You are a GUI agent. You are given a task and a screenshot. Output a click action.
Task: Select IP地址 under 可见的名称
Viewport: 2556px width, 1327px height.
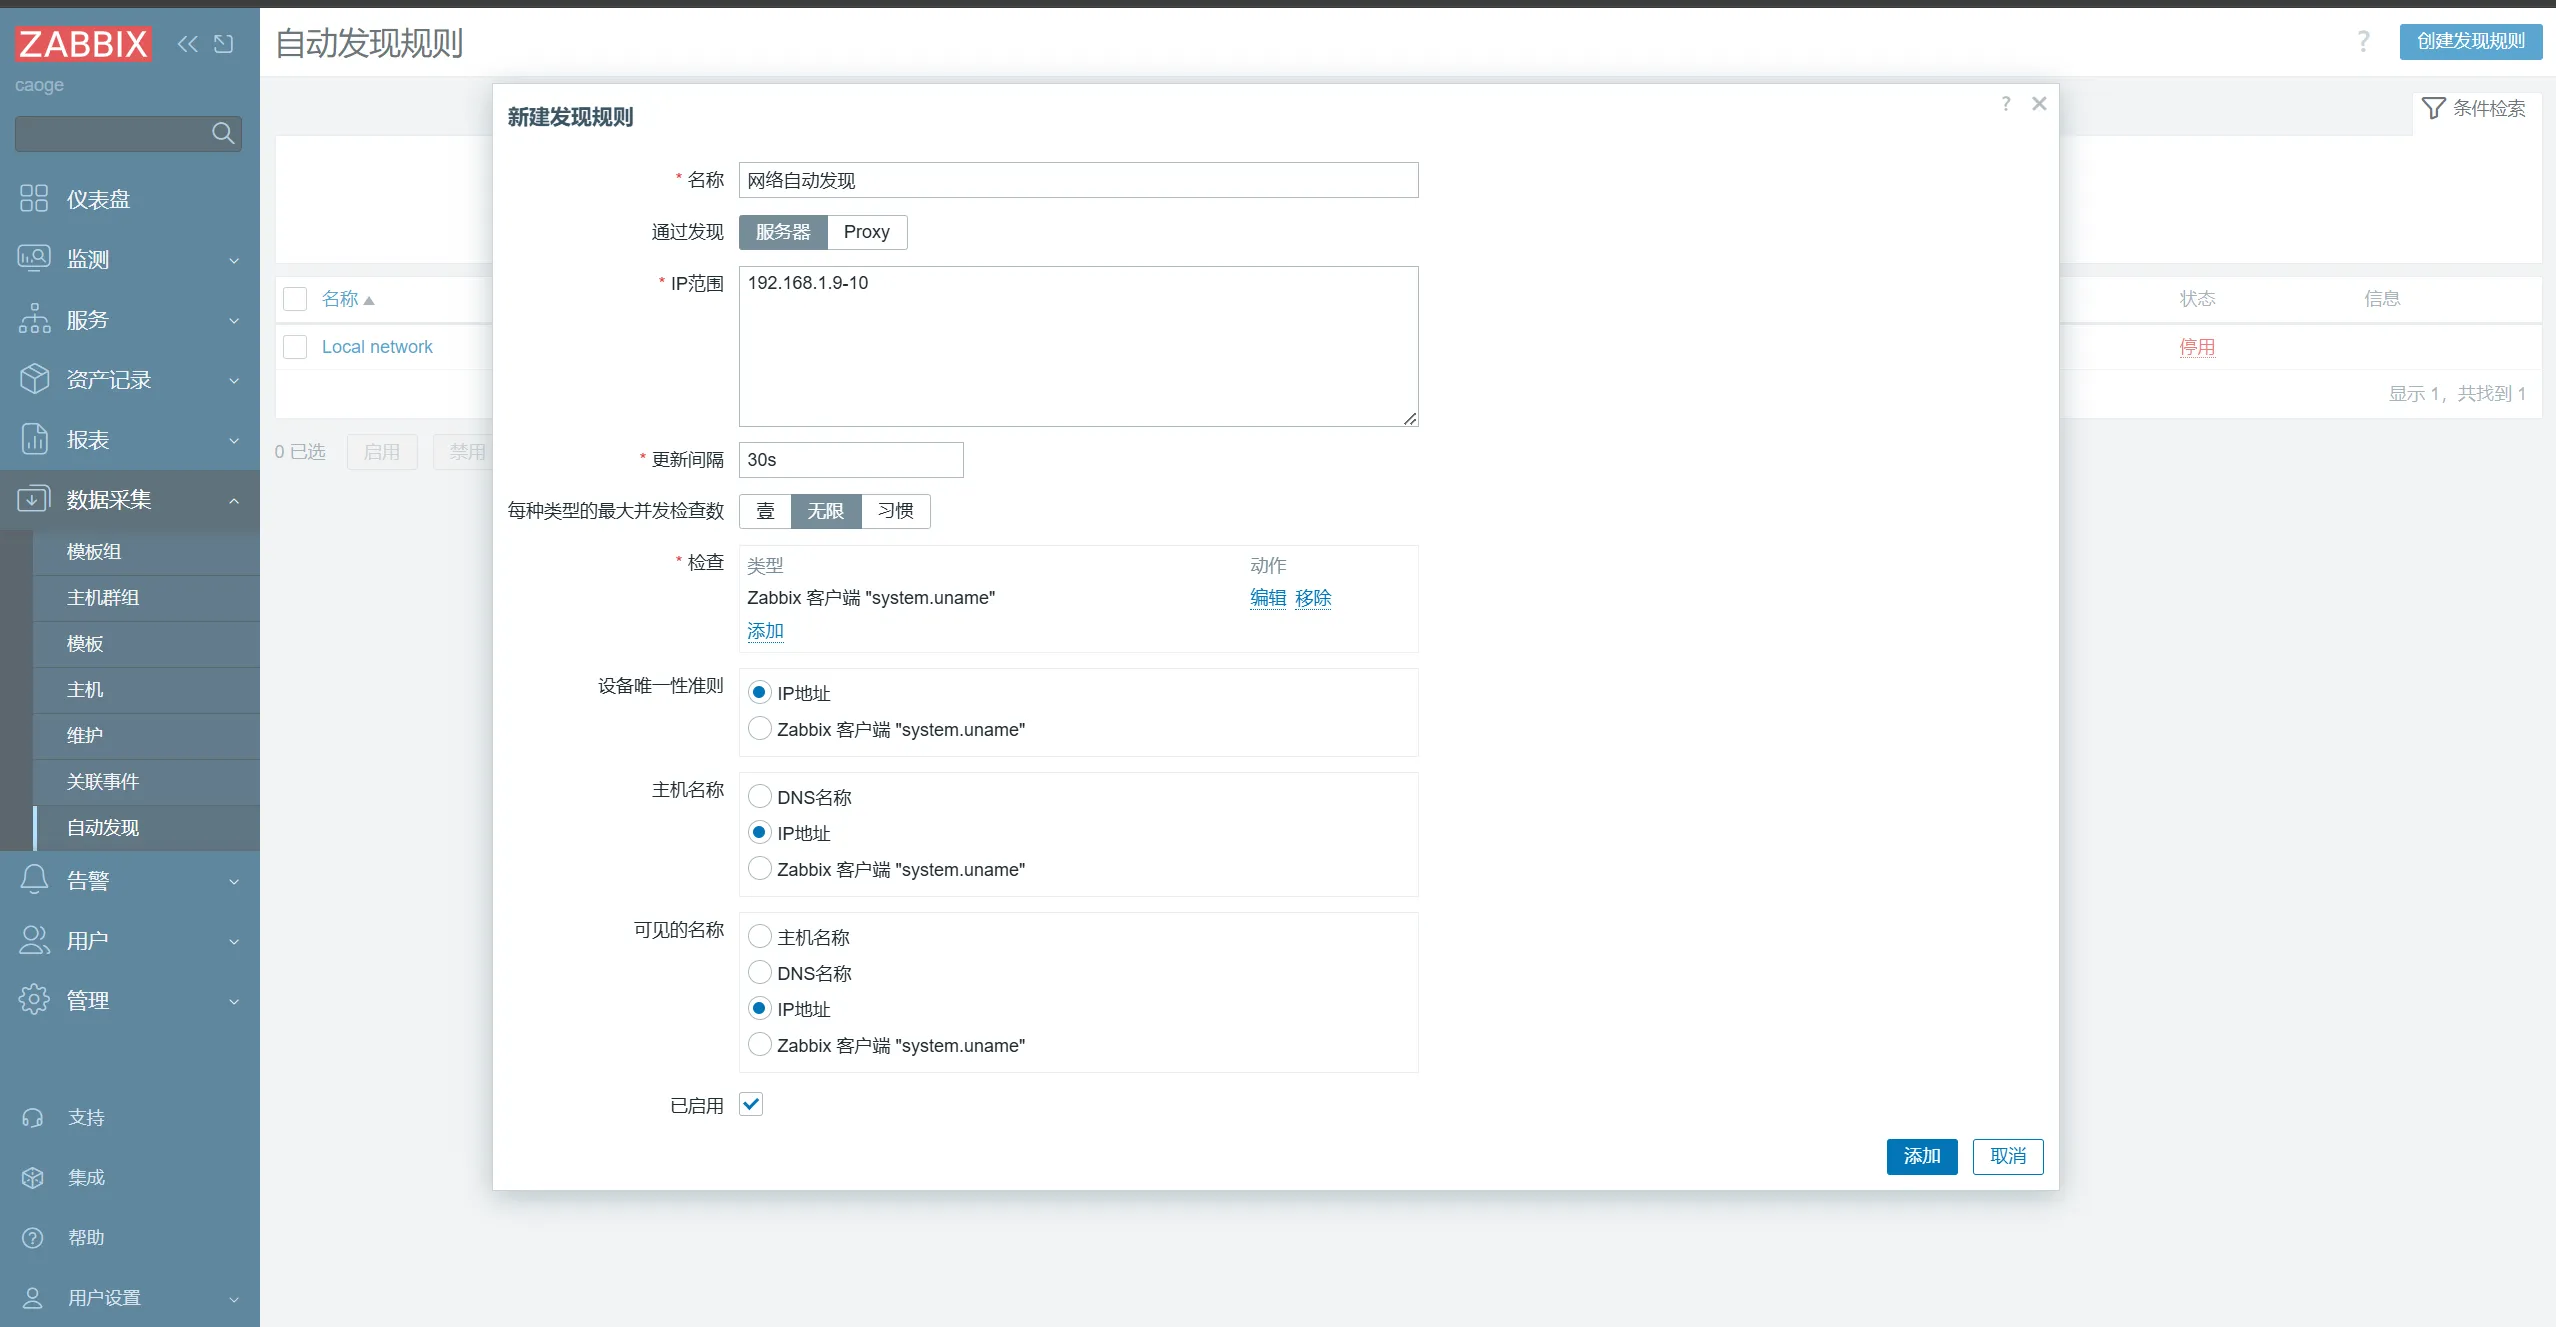(760, 1008)
